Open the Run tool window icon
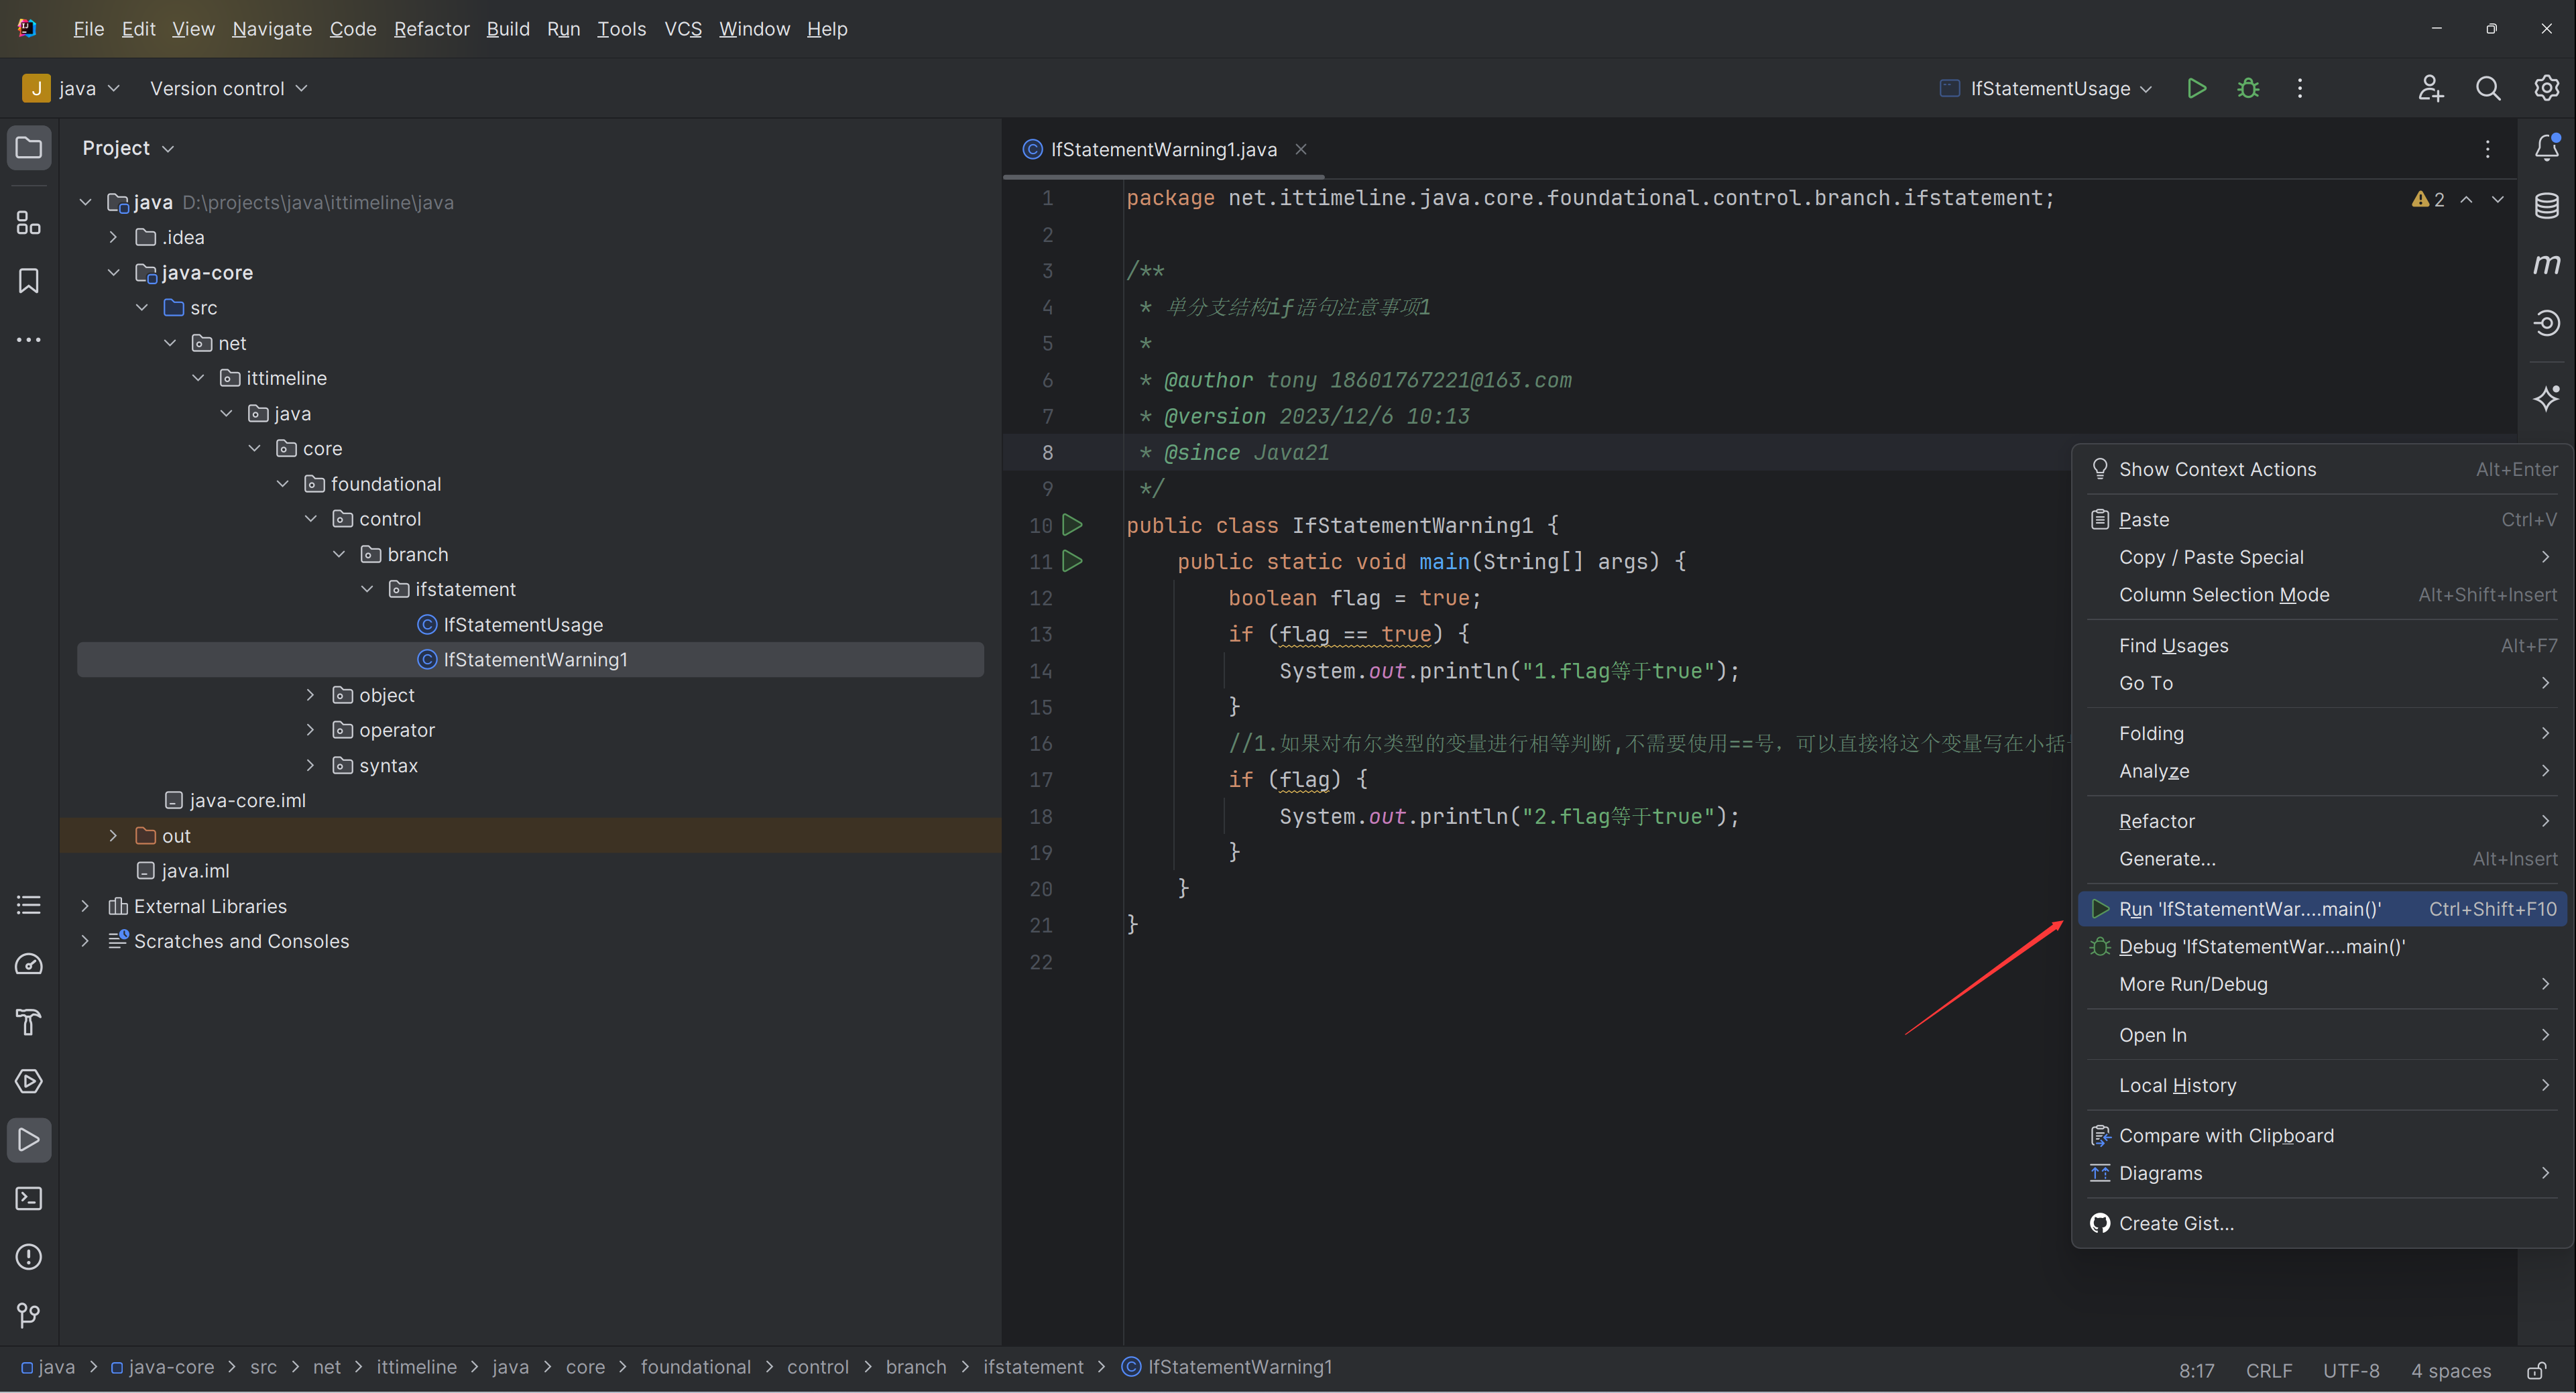The height and width of the screenshot is (1393, 2576). pyautogui.click(x=29, y=1140)
